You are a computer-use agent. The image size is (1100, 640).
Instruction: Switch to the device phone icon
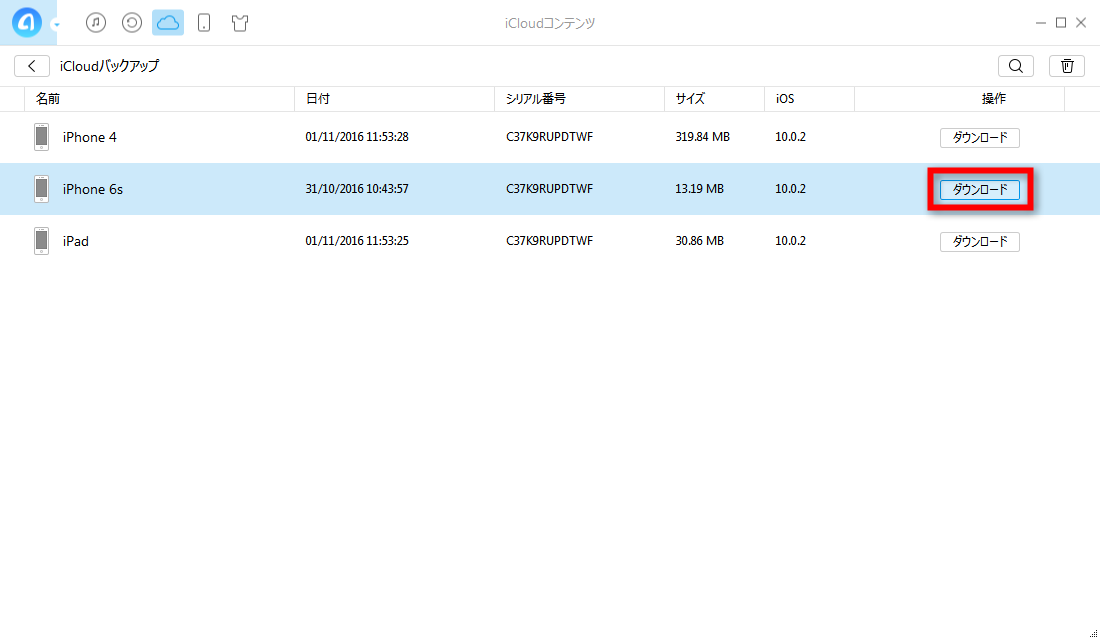click(204, 23)
